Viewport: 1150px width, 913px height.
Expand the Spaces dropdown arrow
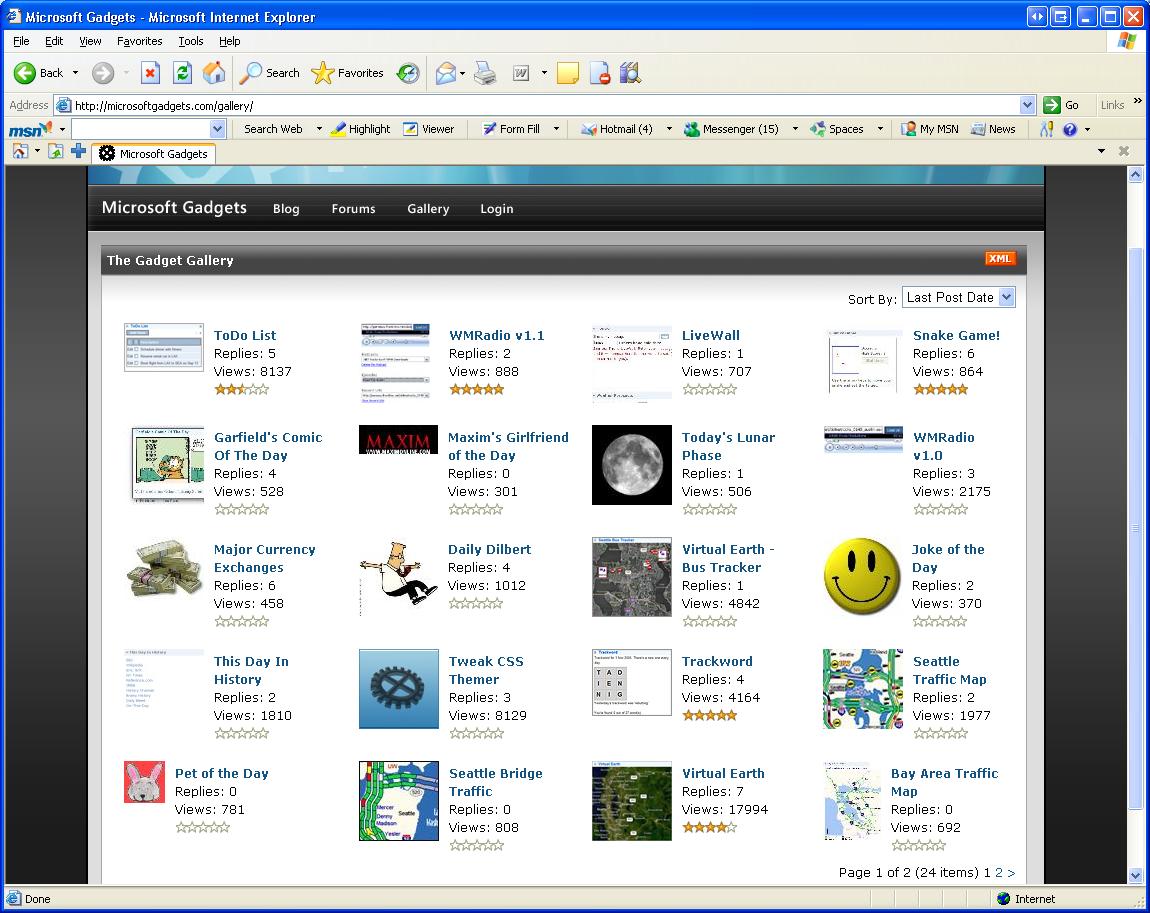click(x=880, y=129)
